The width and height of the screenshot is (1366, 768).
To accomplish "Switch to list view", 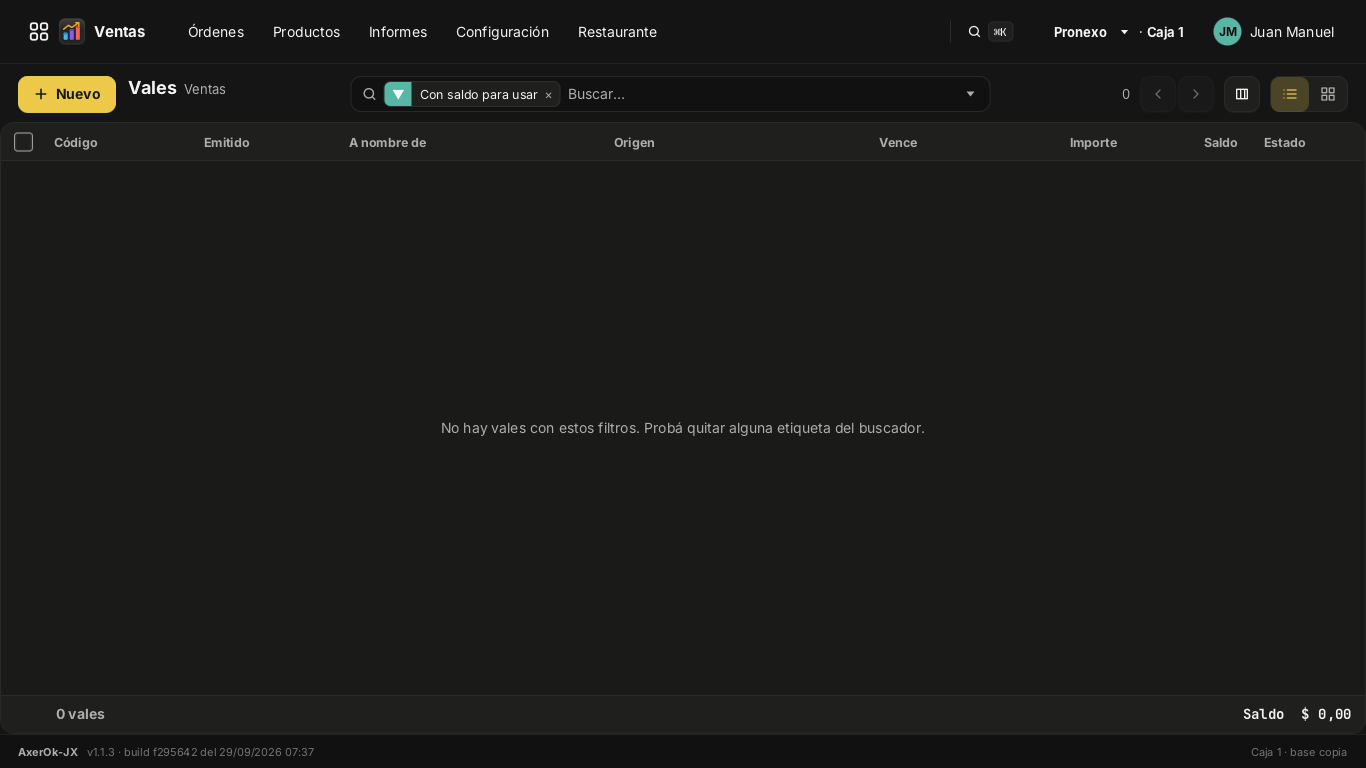I will [1290, 94].
